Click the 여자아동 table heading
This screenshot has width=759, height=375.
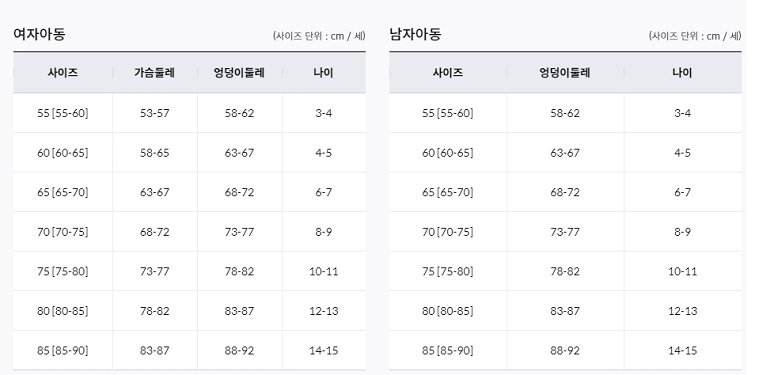point(39,34)
